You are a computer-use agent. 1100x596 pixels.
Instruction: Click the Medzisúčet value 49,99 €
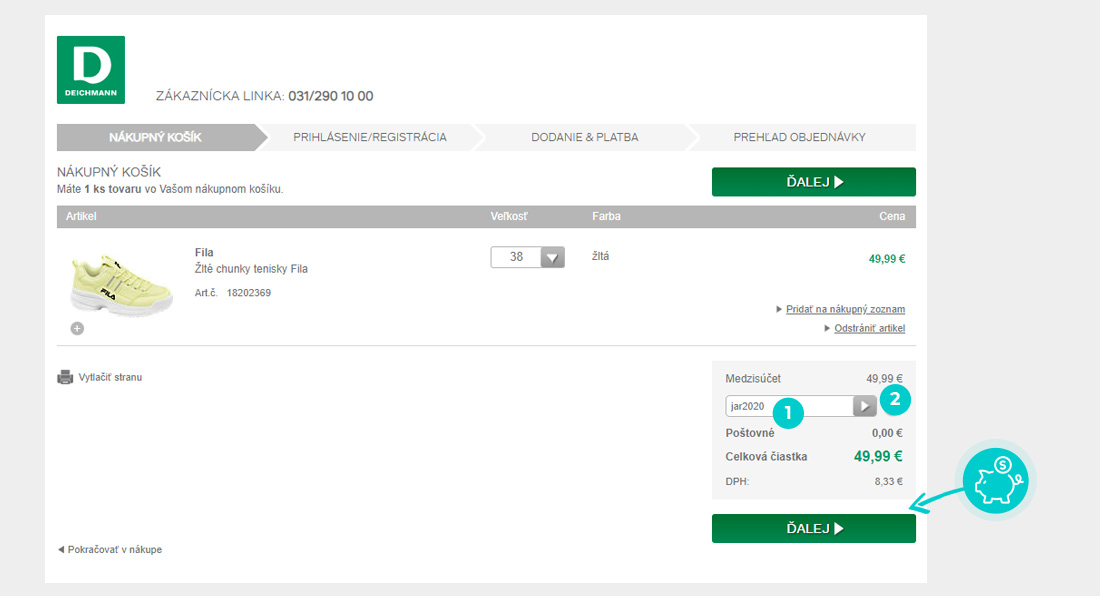coord(884,379)
